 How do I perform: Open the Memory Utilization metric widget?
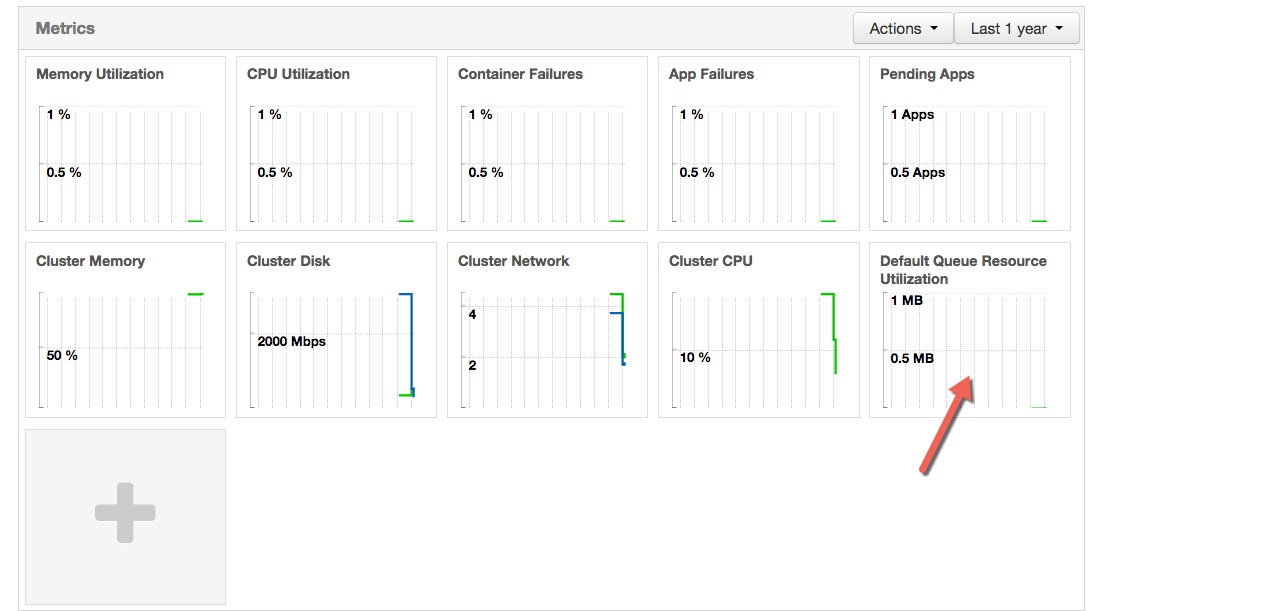(124, 142)
